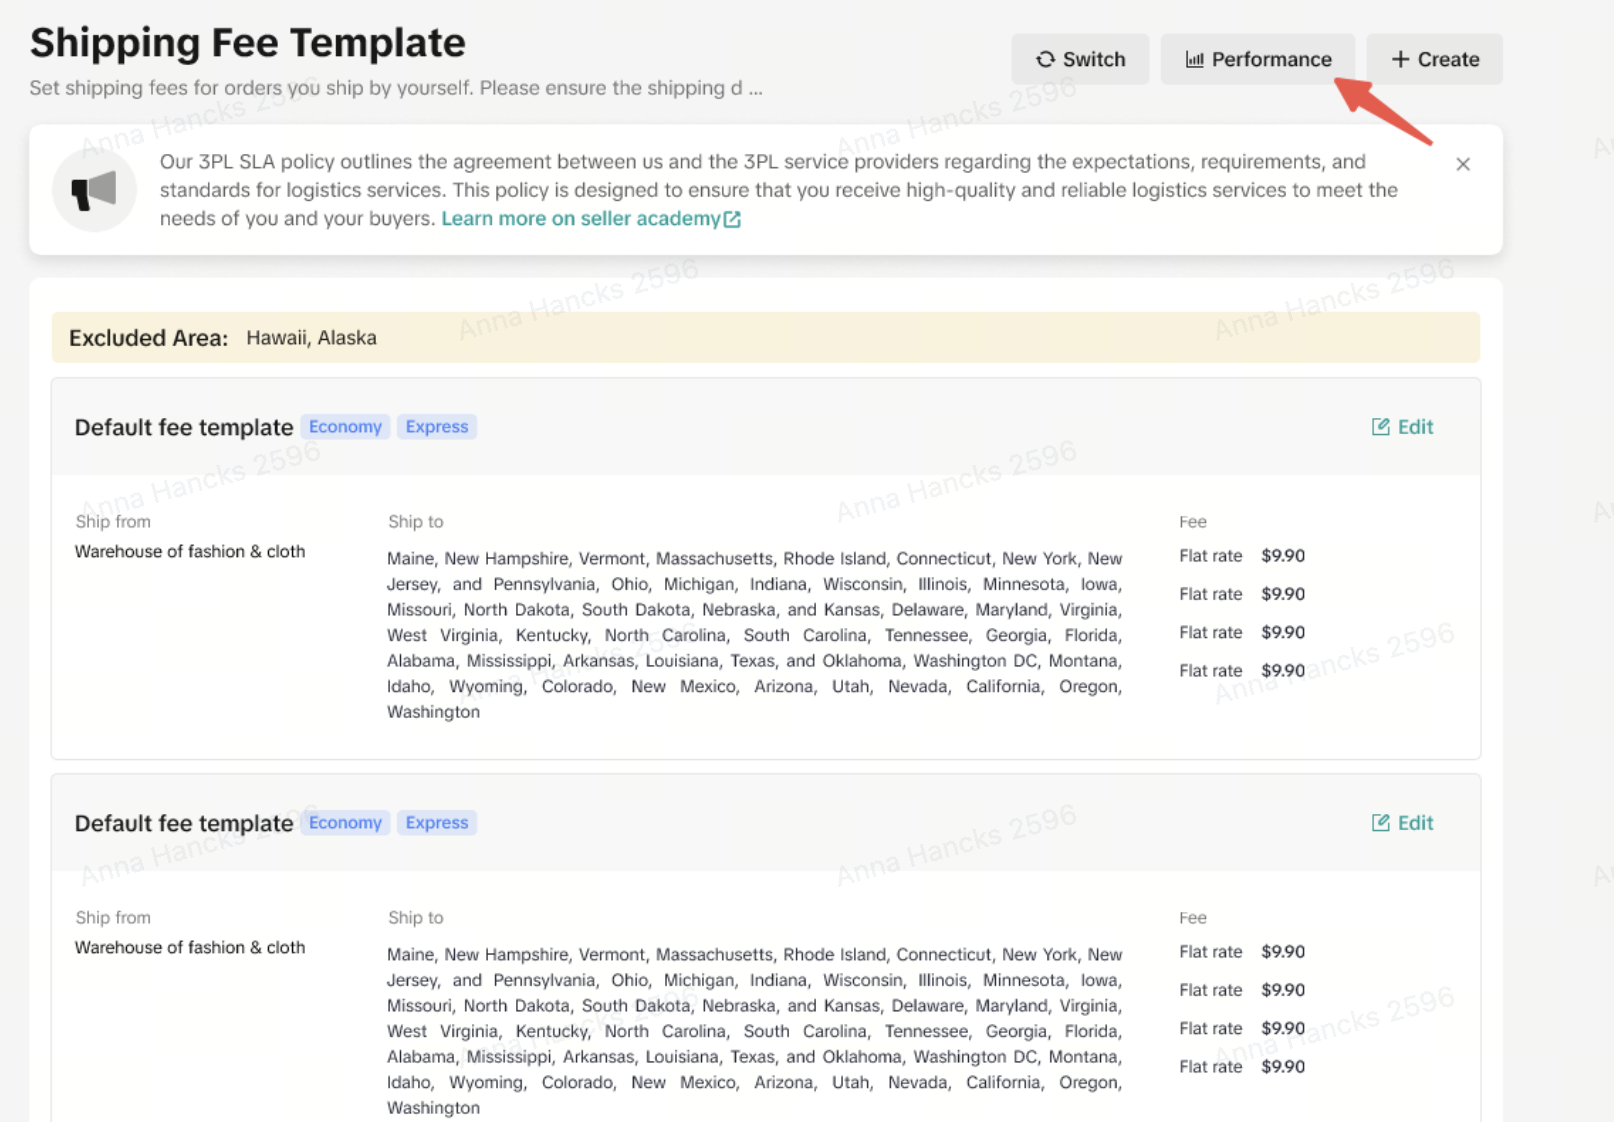Open Learn more on seller academy link

click(x=580, y=219)
